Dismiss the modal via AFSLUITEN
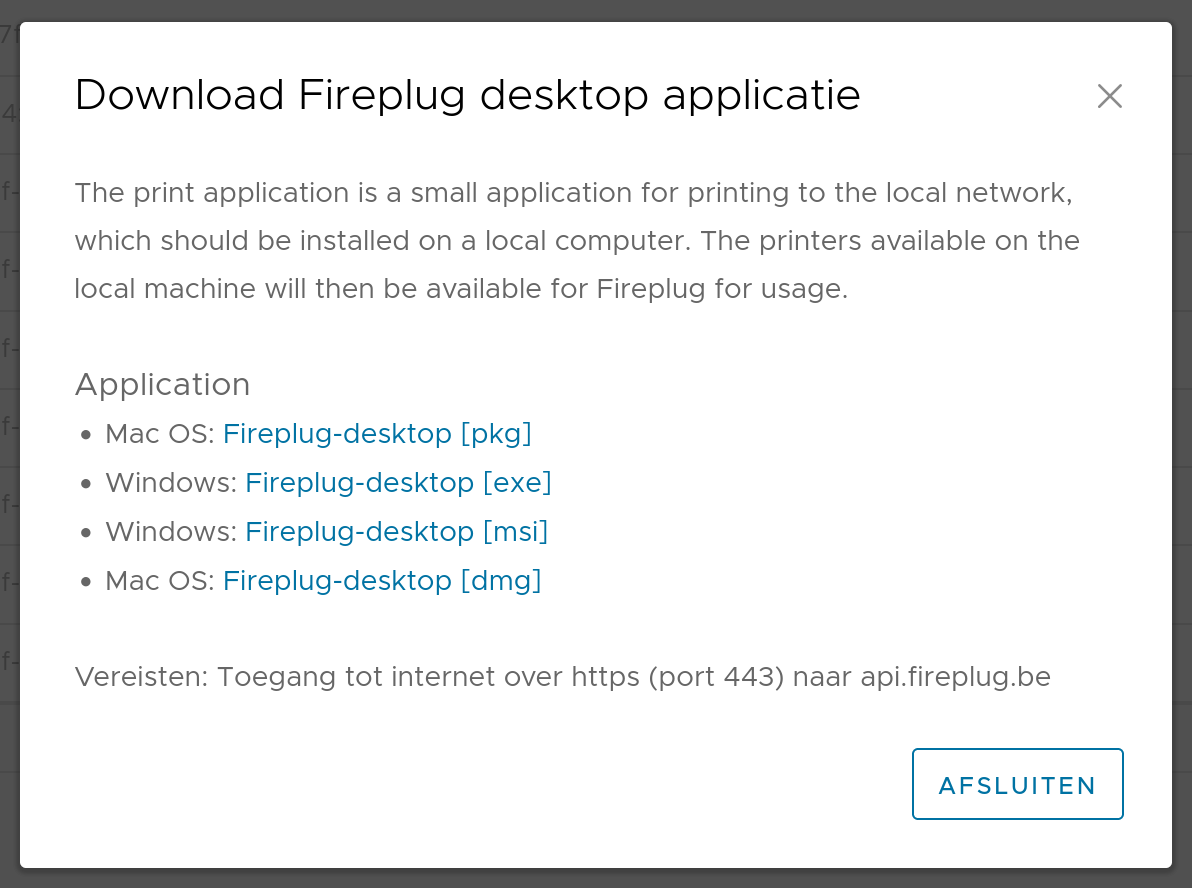The width and height of the screenshot is (1192, 888). pos(1017,784)
